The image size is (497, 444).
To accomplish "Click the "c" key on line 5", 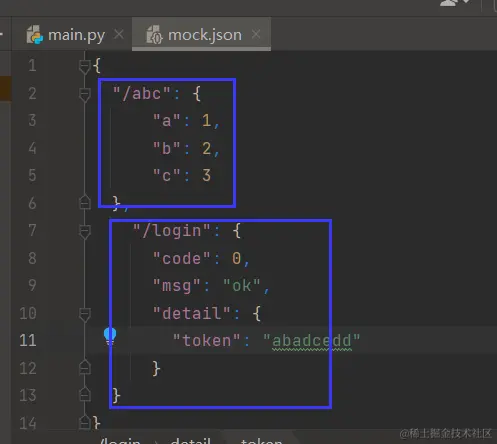I will coord(167,175).
